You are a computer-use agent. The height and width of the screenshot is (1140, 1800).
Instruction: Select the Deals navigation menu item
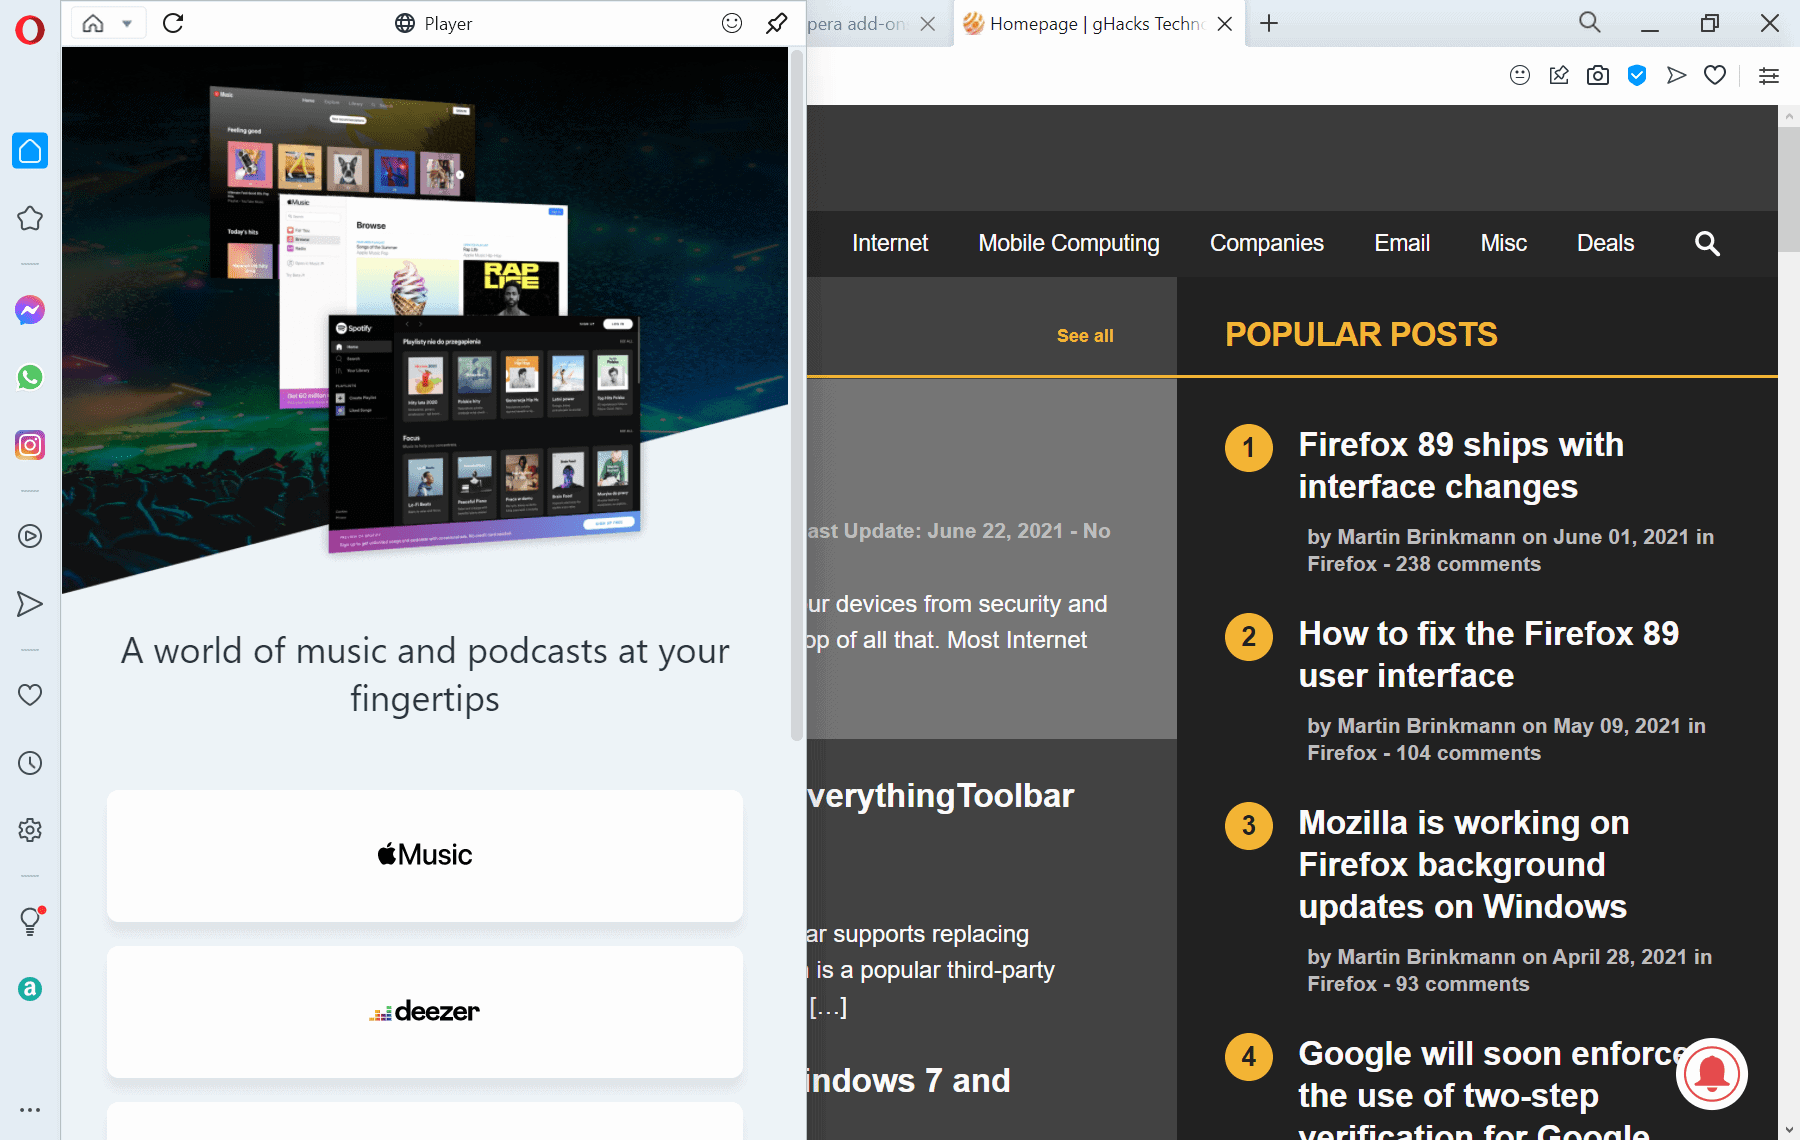1604,243
